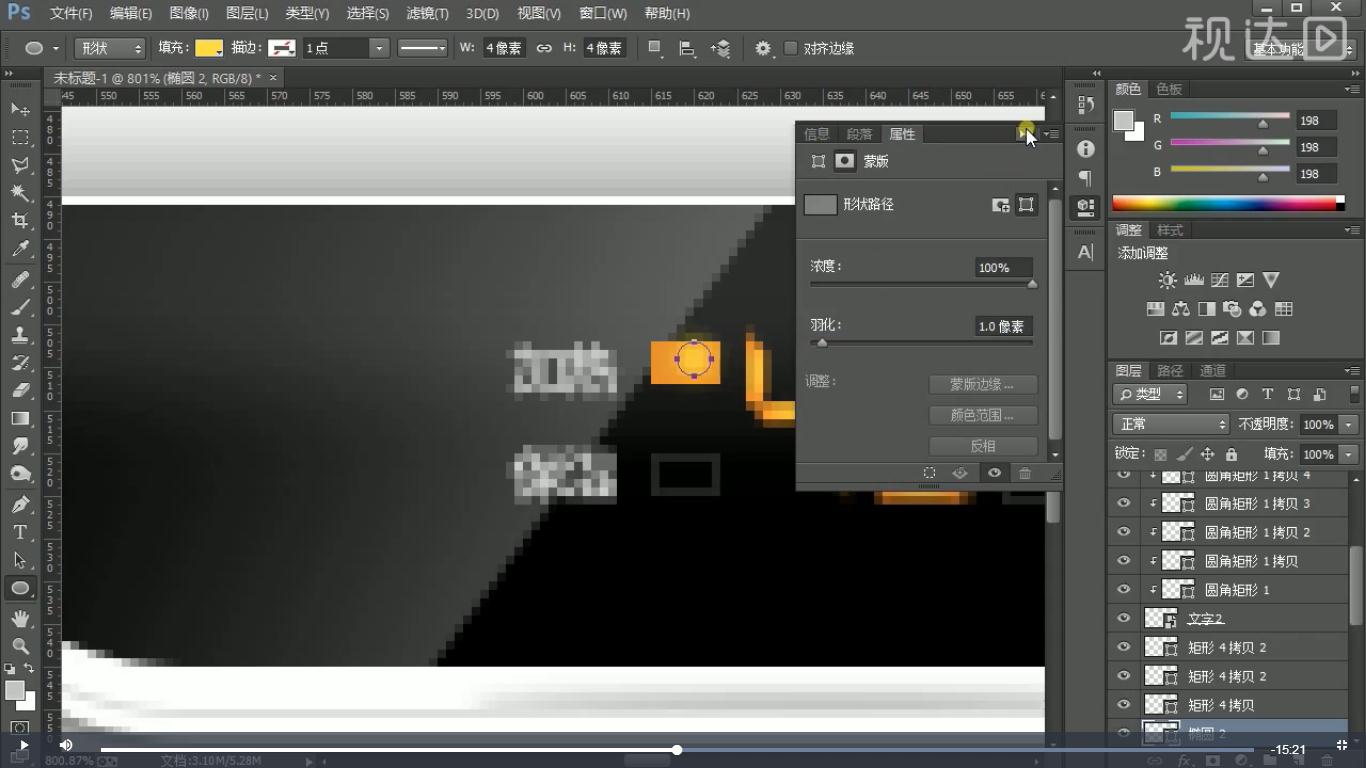Click the 蒙版边缘... button
The image size is (1366, 768).
tap(983, 384)
